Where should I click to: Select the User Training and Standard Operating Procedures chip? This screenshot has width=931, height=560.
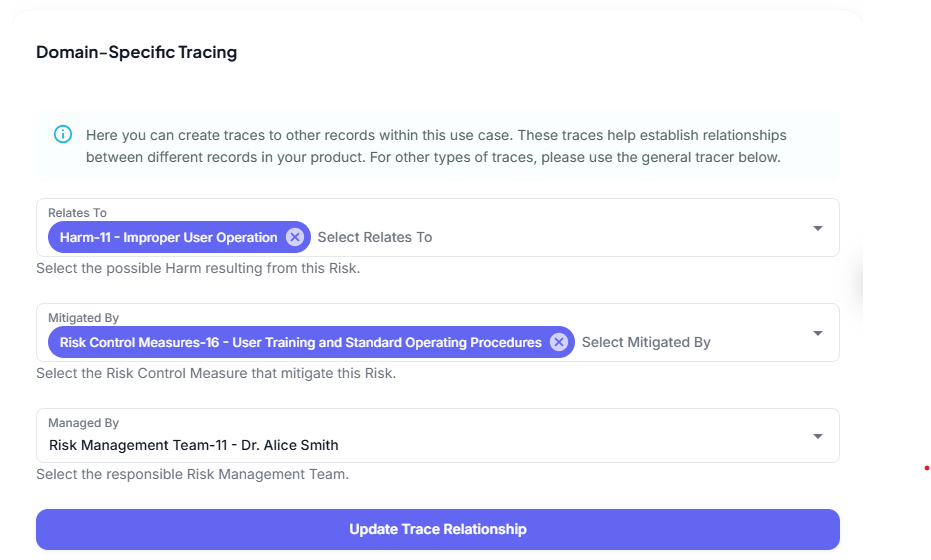pyautogui.click(x=300, y=342)
